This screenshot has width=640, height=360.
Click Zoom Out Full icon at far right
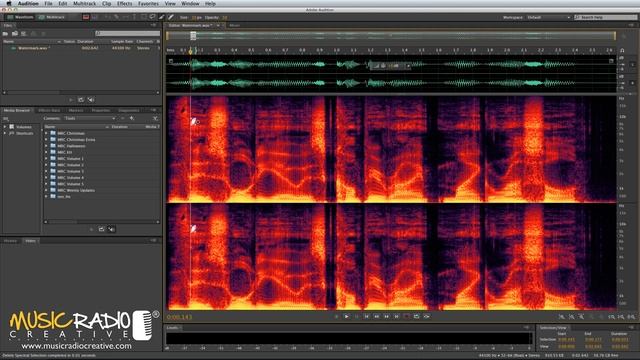pos(631,317)
